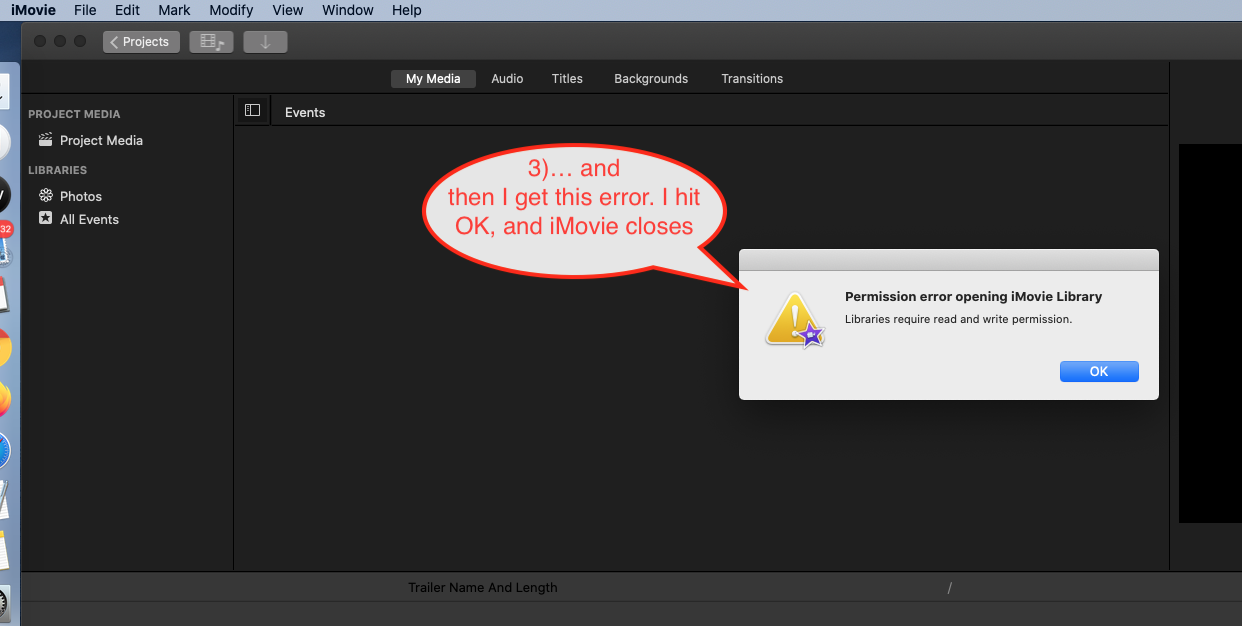Switch to the Backgrounds tab
Viewport: 1242px width, 626px height.
[x=651, y=79]
